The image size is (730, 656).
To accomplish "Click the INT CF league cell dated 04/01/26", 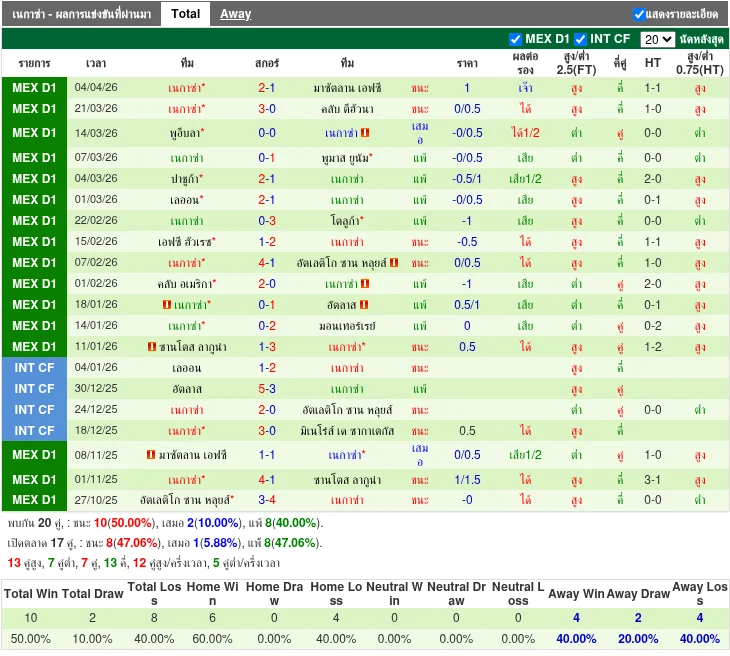I will point(34,368).
